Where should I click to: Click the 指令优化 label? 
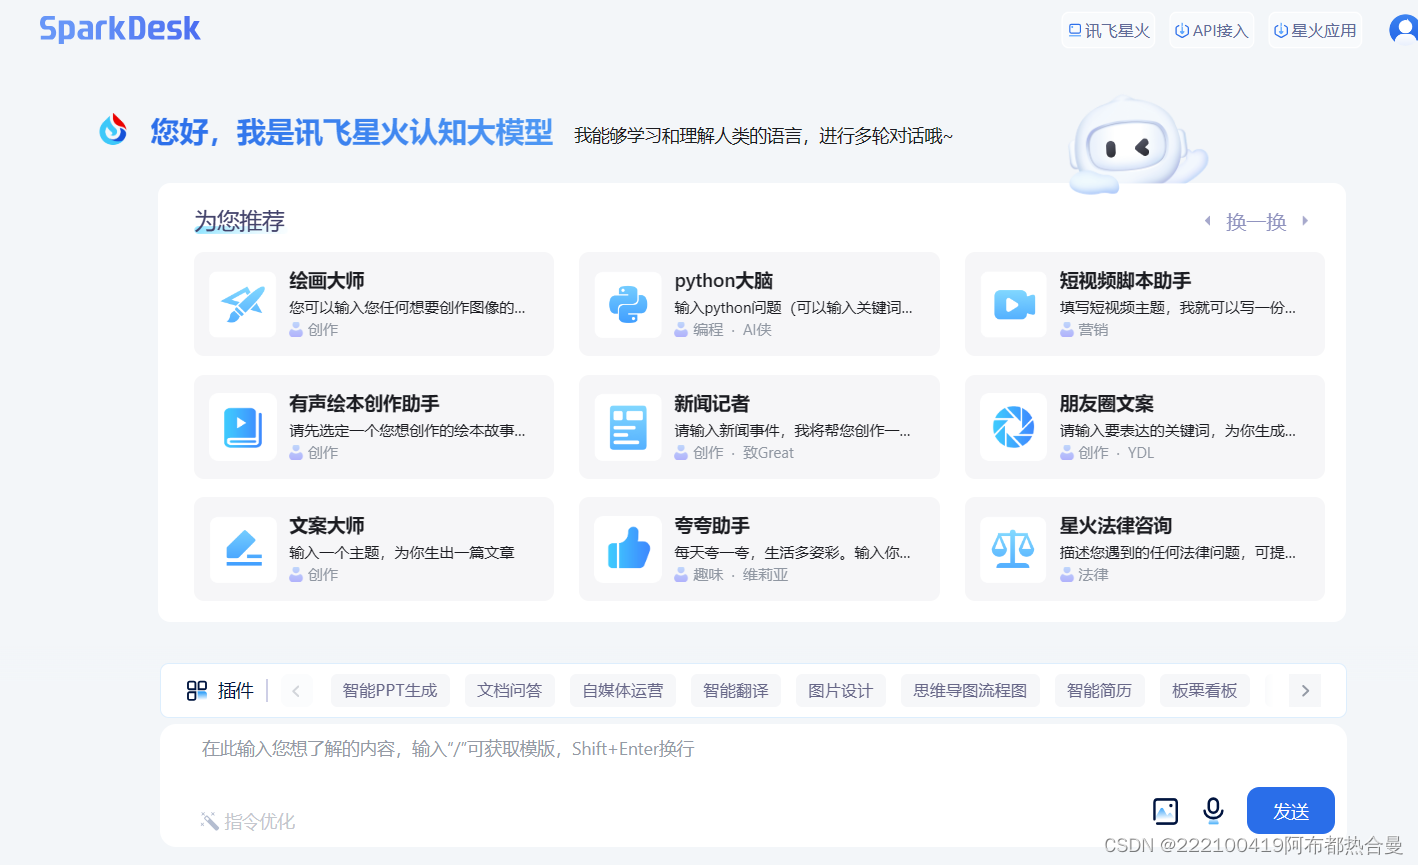[x=259, y=821]
